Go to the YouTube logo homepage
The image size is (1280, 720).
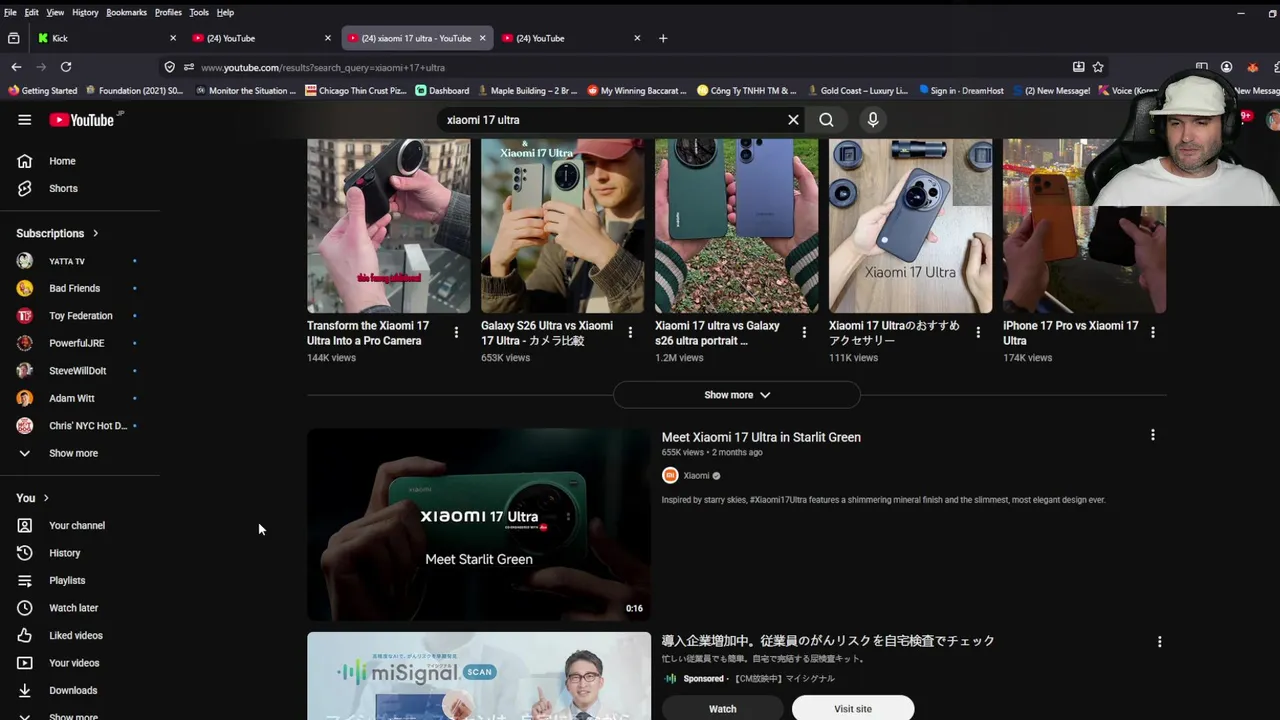tap(82, 120)
